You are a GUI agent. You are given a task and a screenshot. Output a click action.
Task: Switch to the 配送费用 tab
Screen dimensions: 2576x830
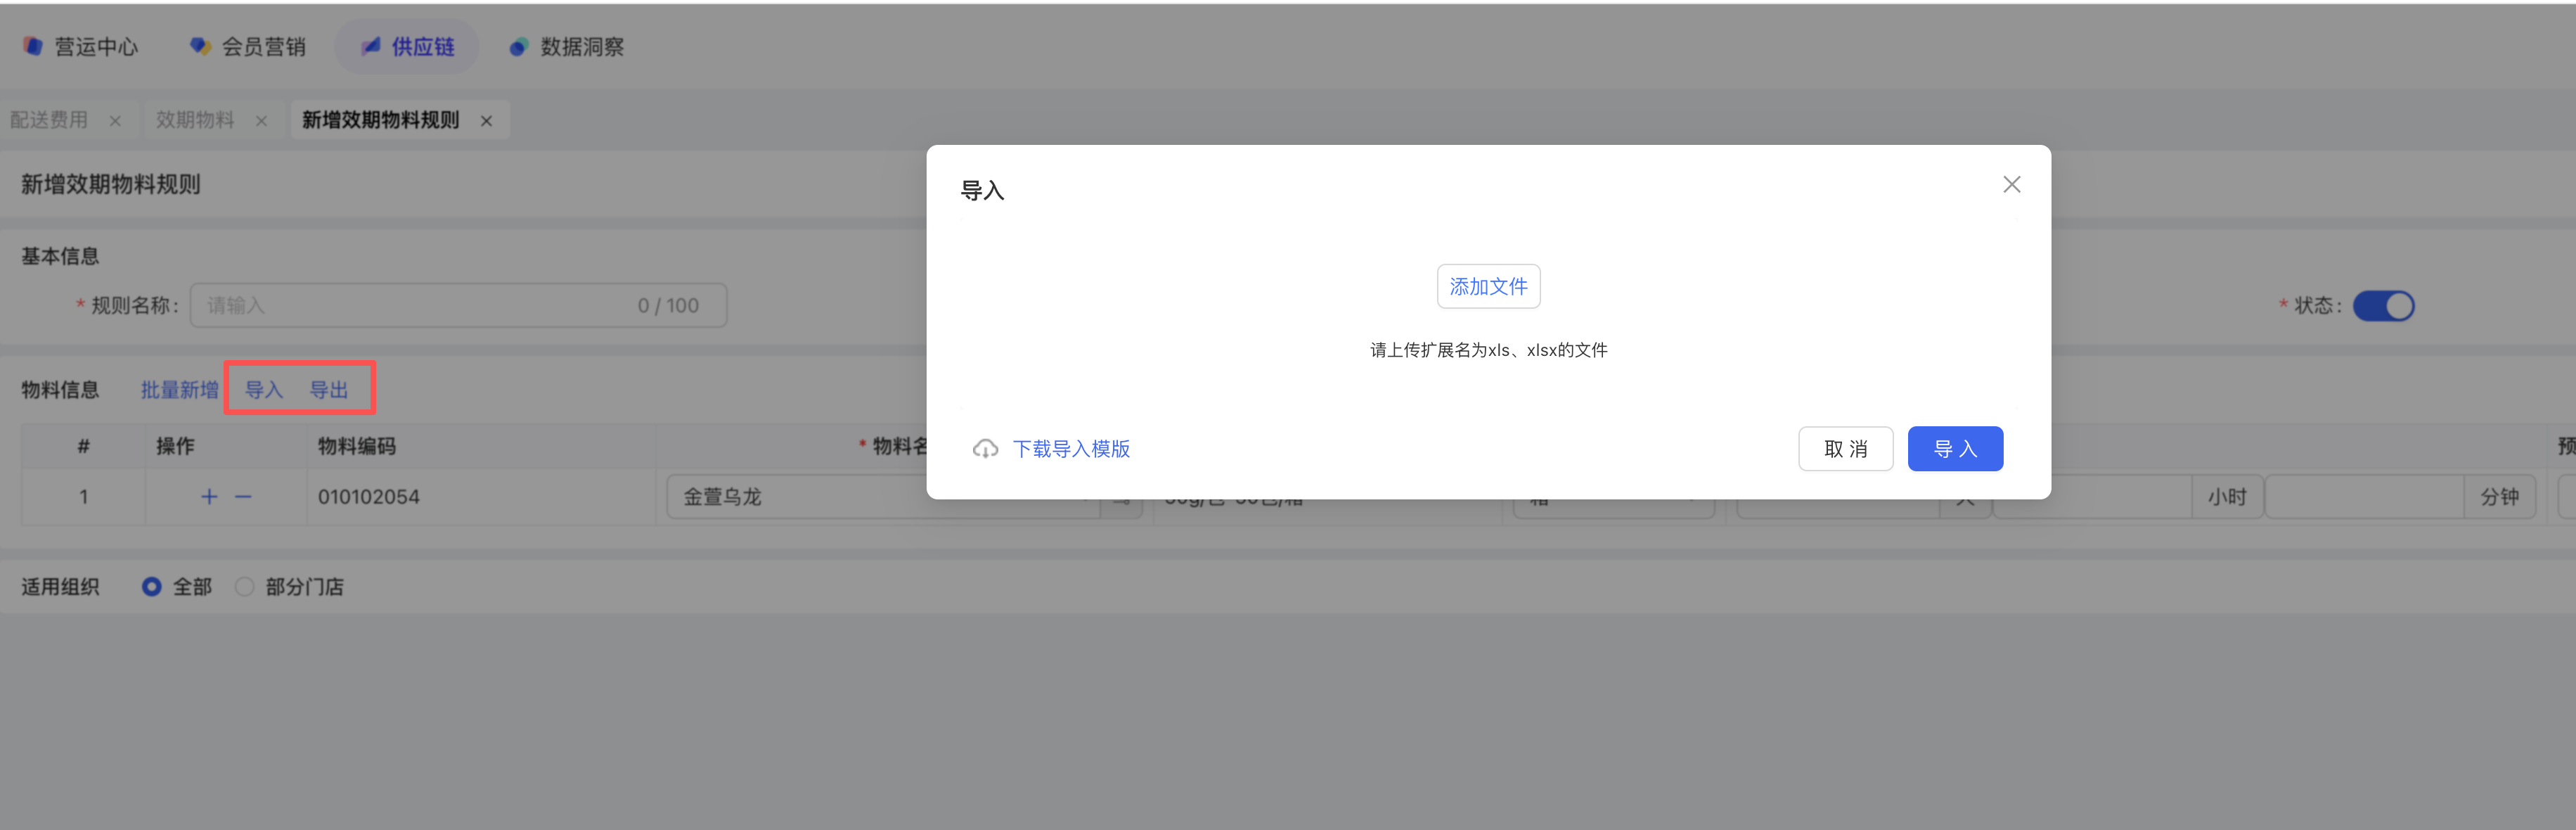(x=49, y=120)
